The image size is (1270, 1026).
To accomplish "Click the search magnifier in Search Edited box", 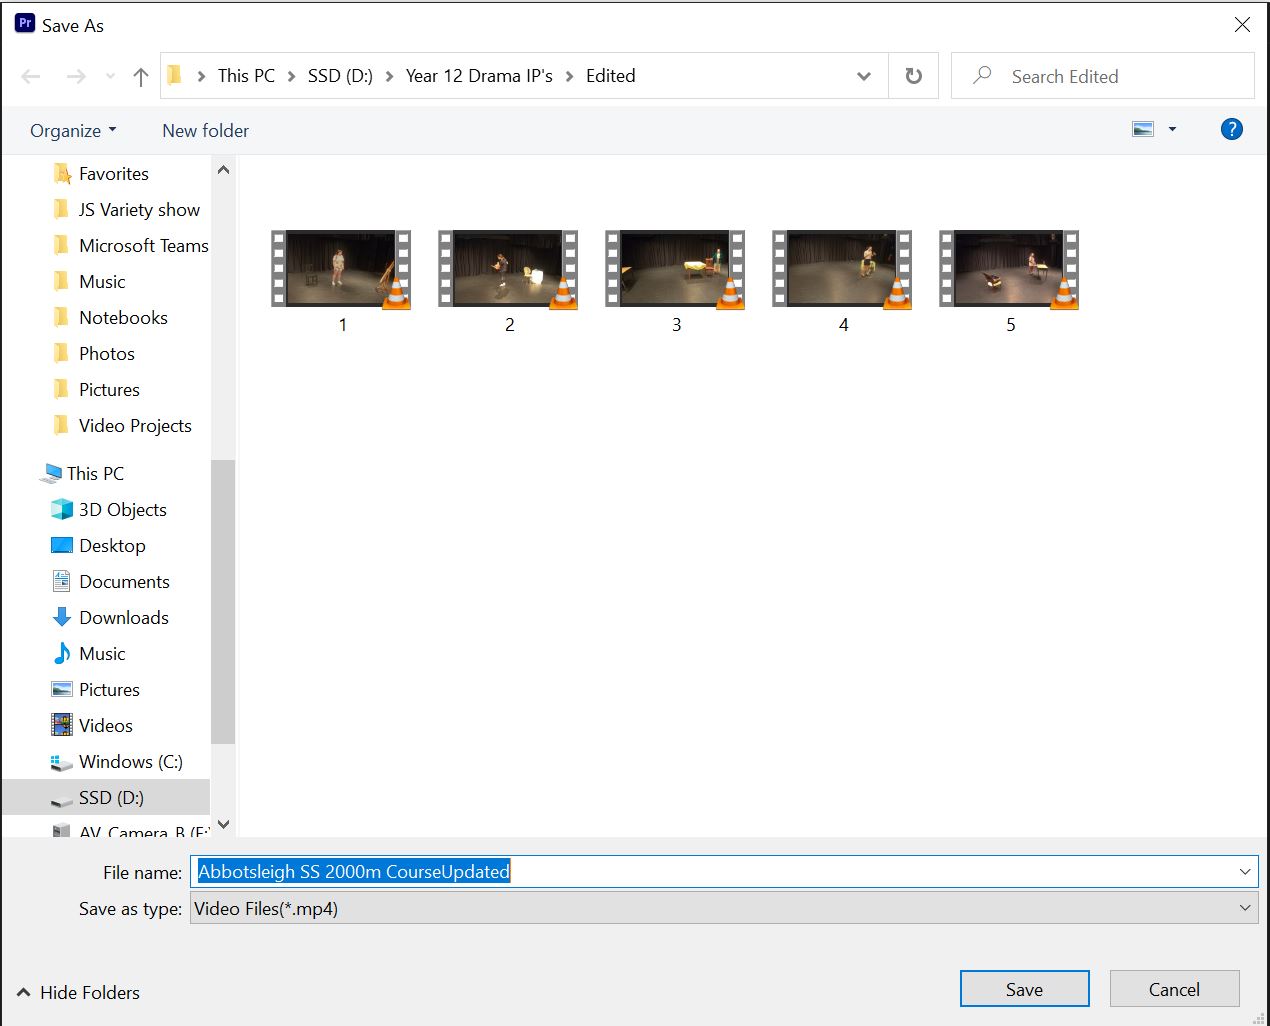I will 981,75.
